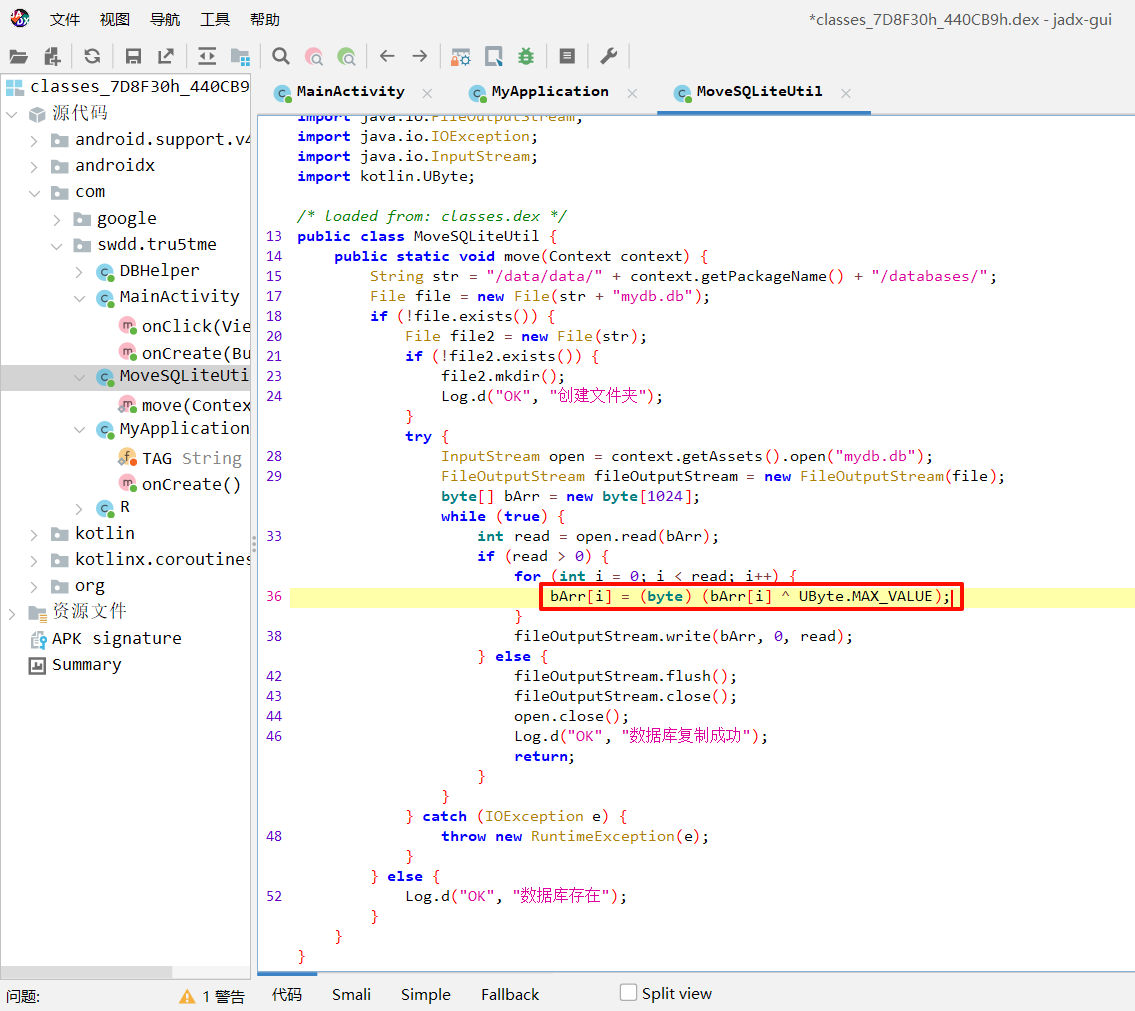Image resolution: width=1135 pixels, height=1011 pixels.
Task: Select APK signature in the tree
Action: [116, 638]
